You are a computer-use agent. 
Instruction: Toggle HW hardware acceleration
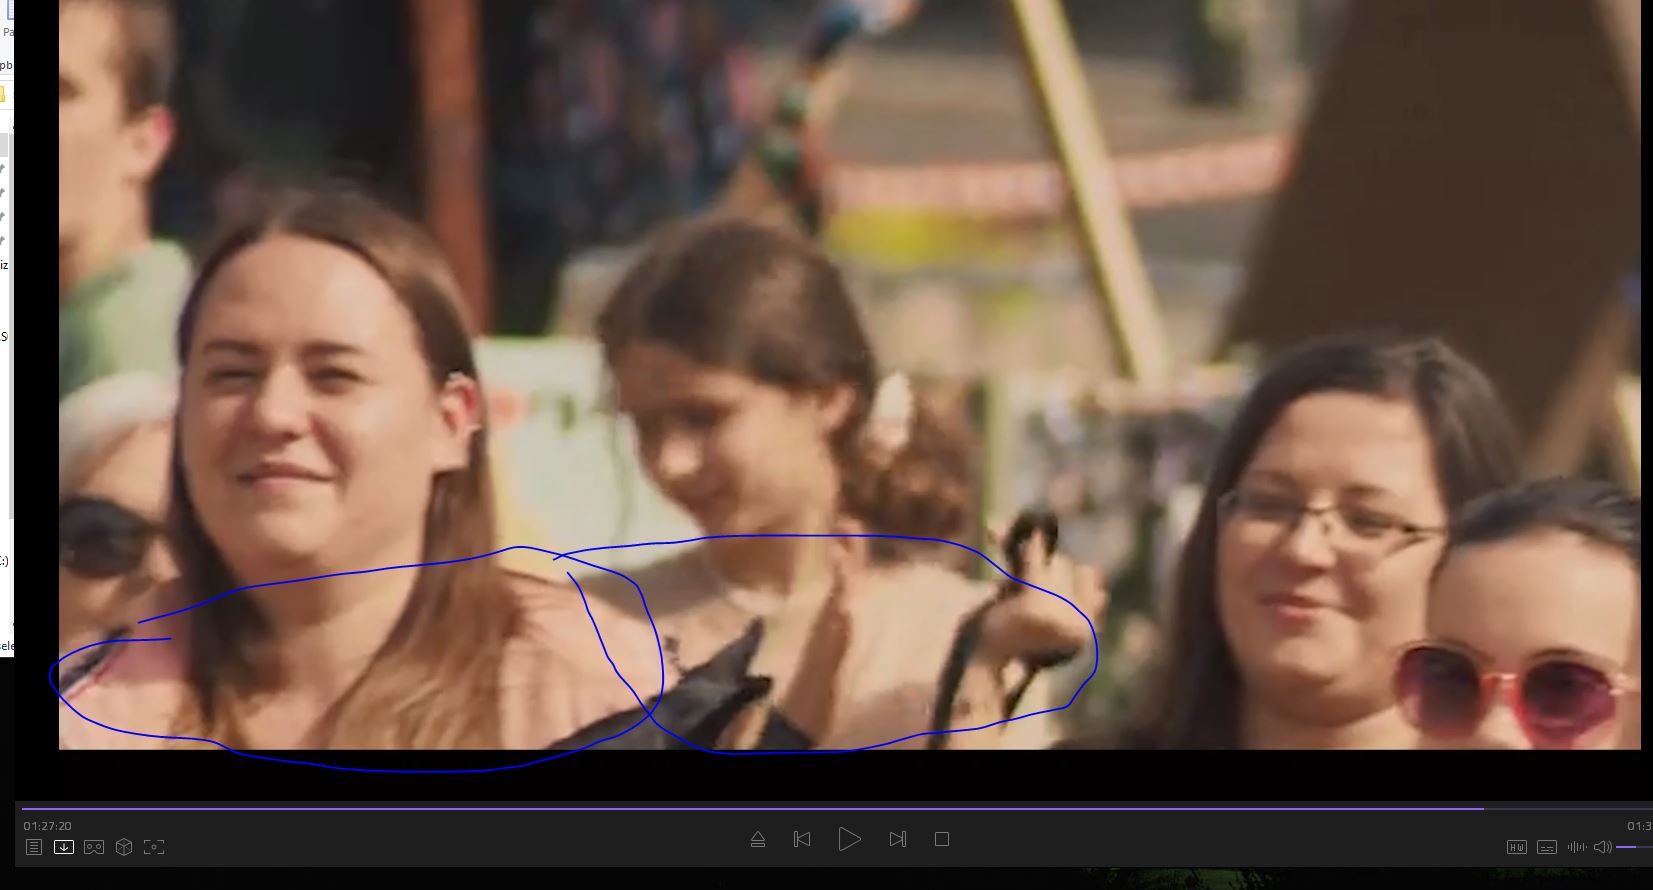1517,847
